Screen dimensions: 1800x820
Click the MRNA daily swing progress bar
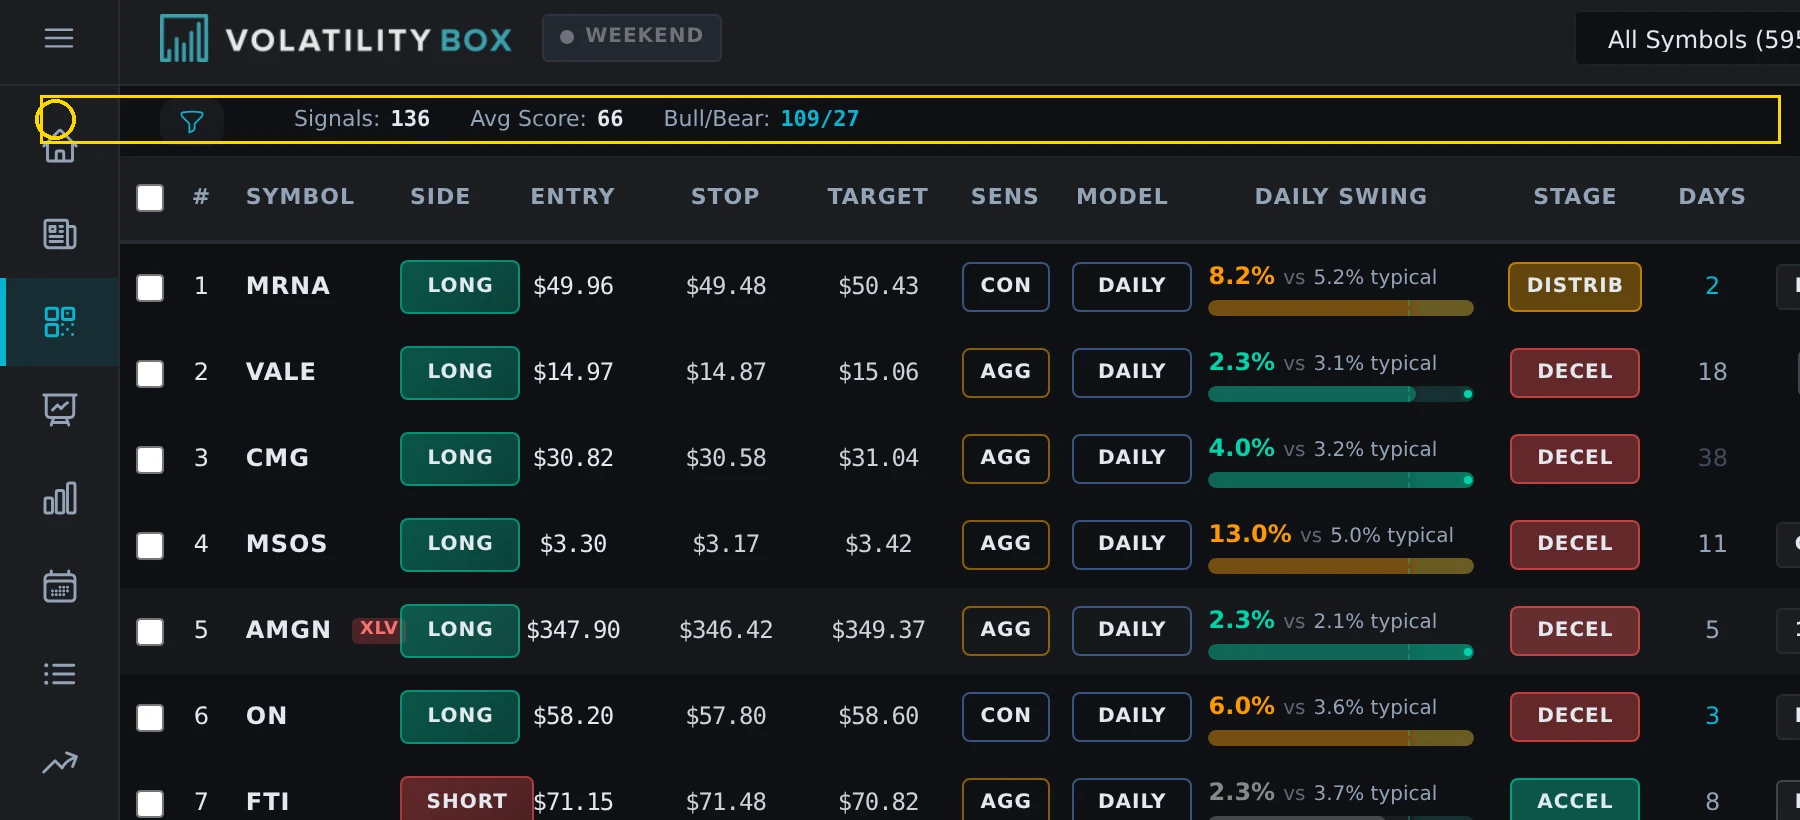(x=1341, y=308)
